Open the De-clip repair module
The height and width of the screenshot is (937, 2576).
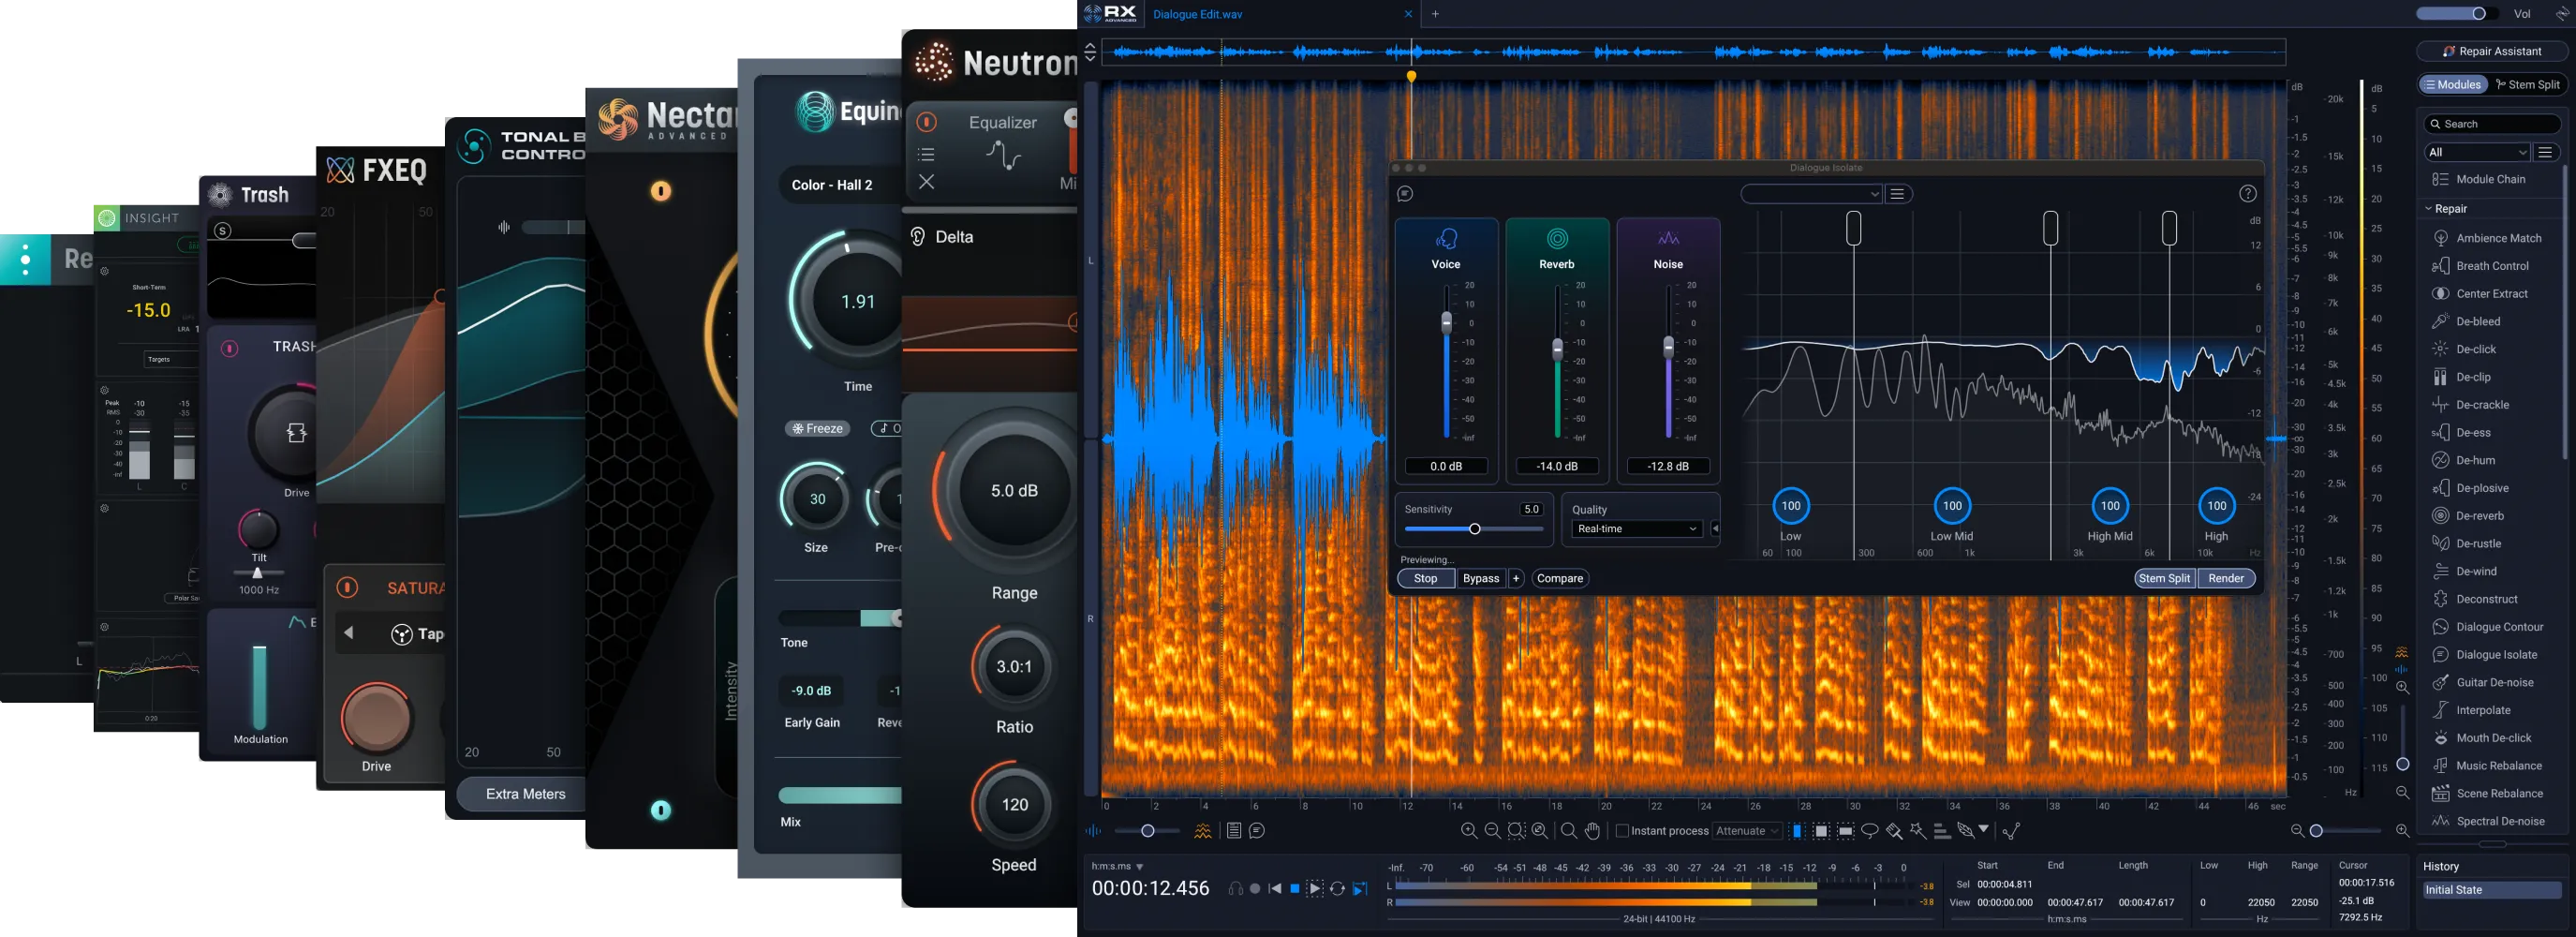(2471, 377)
